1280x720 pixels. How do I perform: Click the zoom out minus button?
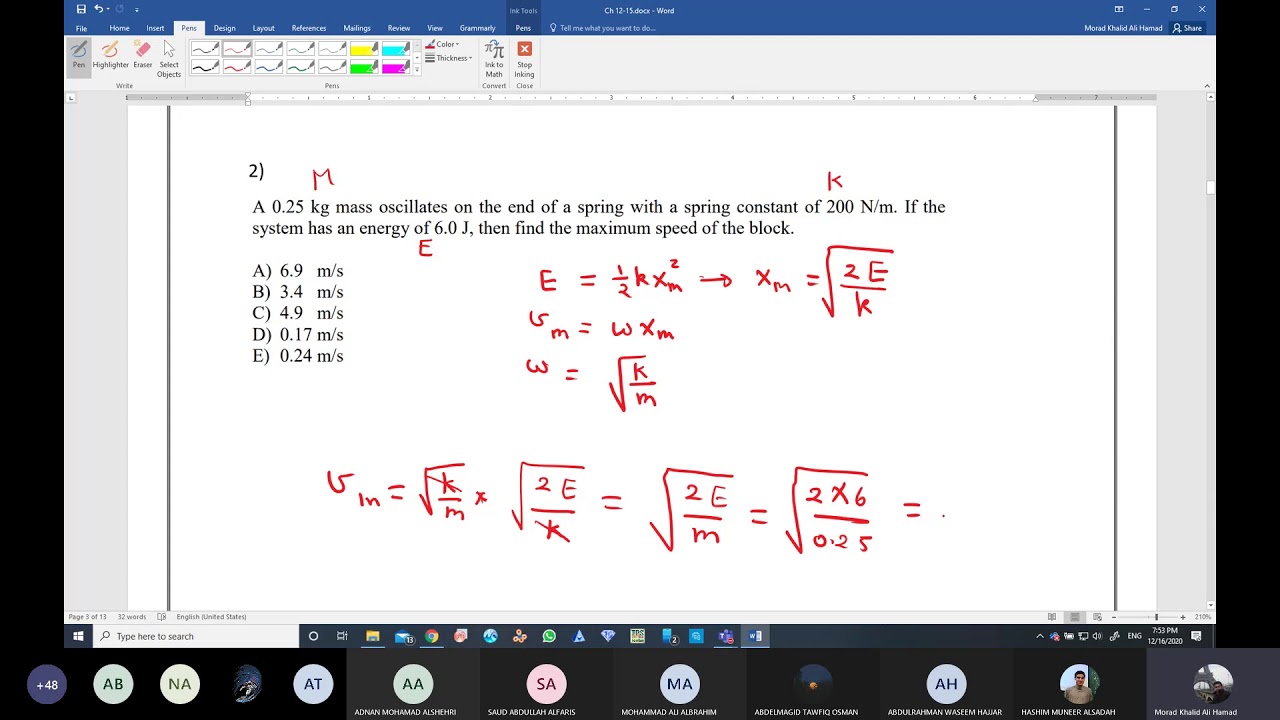click(1114, 617)
